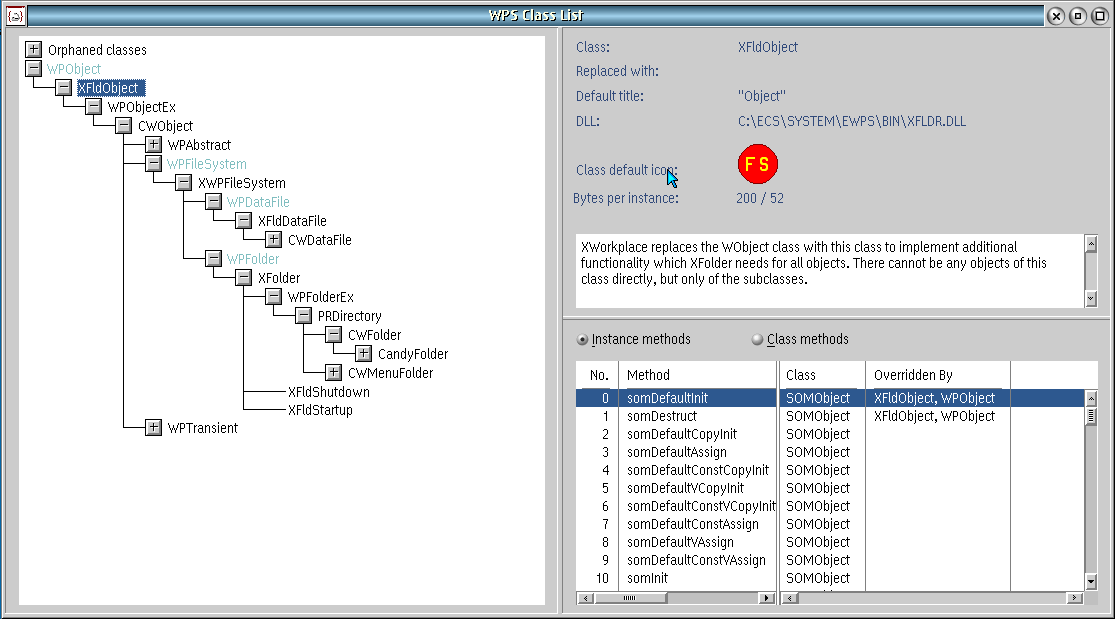This screenshot has height=619, width=1115.
Task: Click left pane scroll right arrow
Action: (767, 598)
